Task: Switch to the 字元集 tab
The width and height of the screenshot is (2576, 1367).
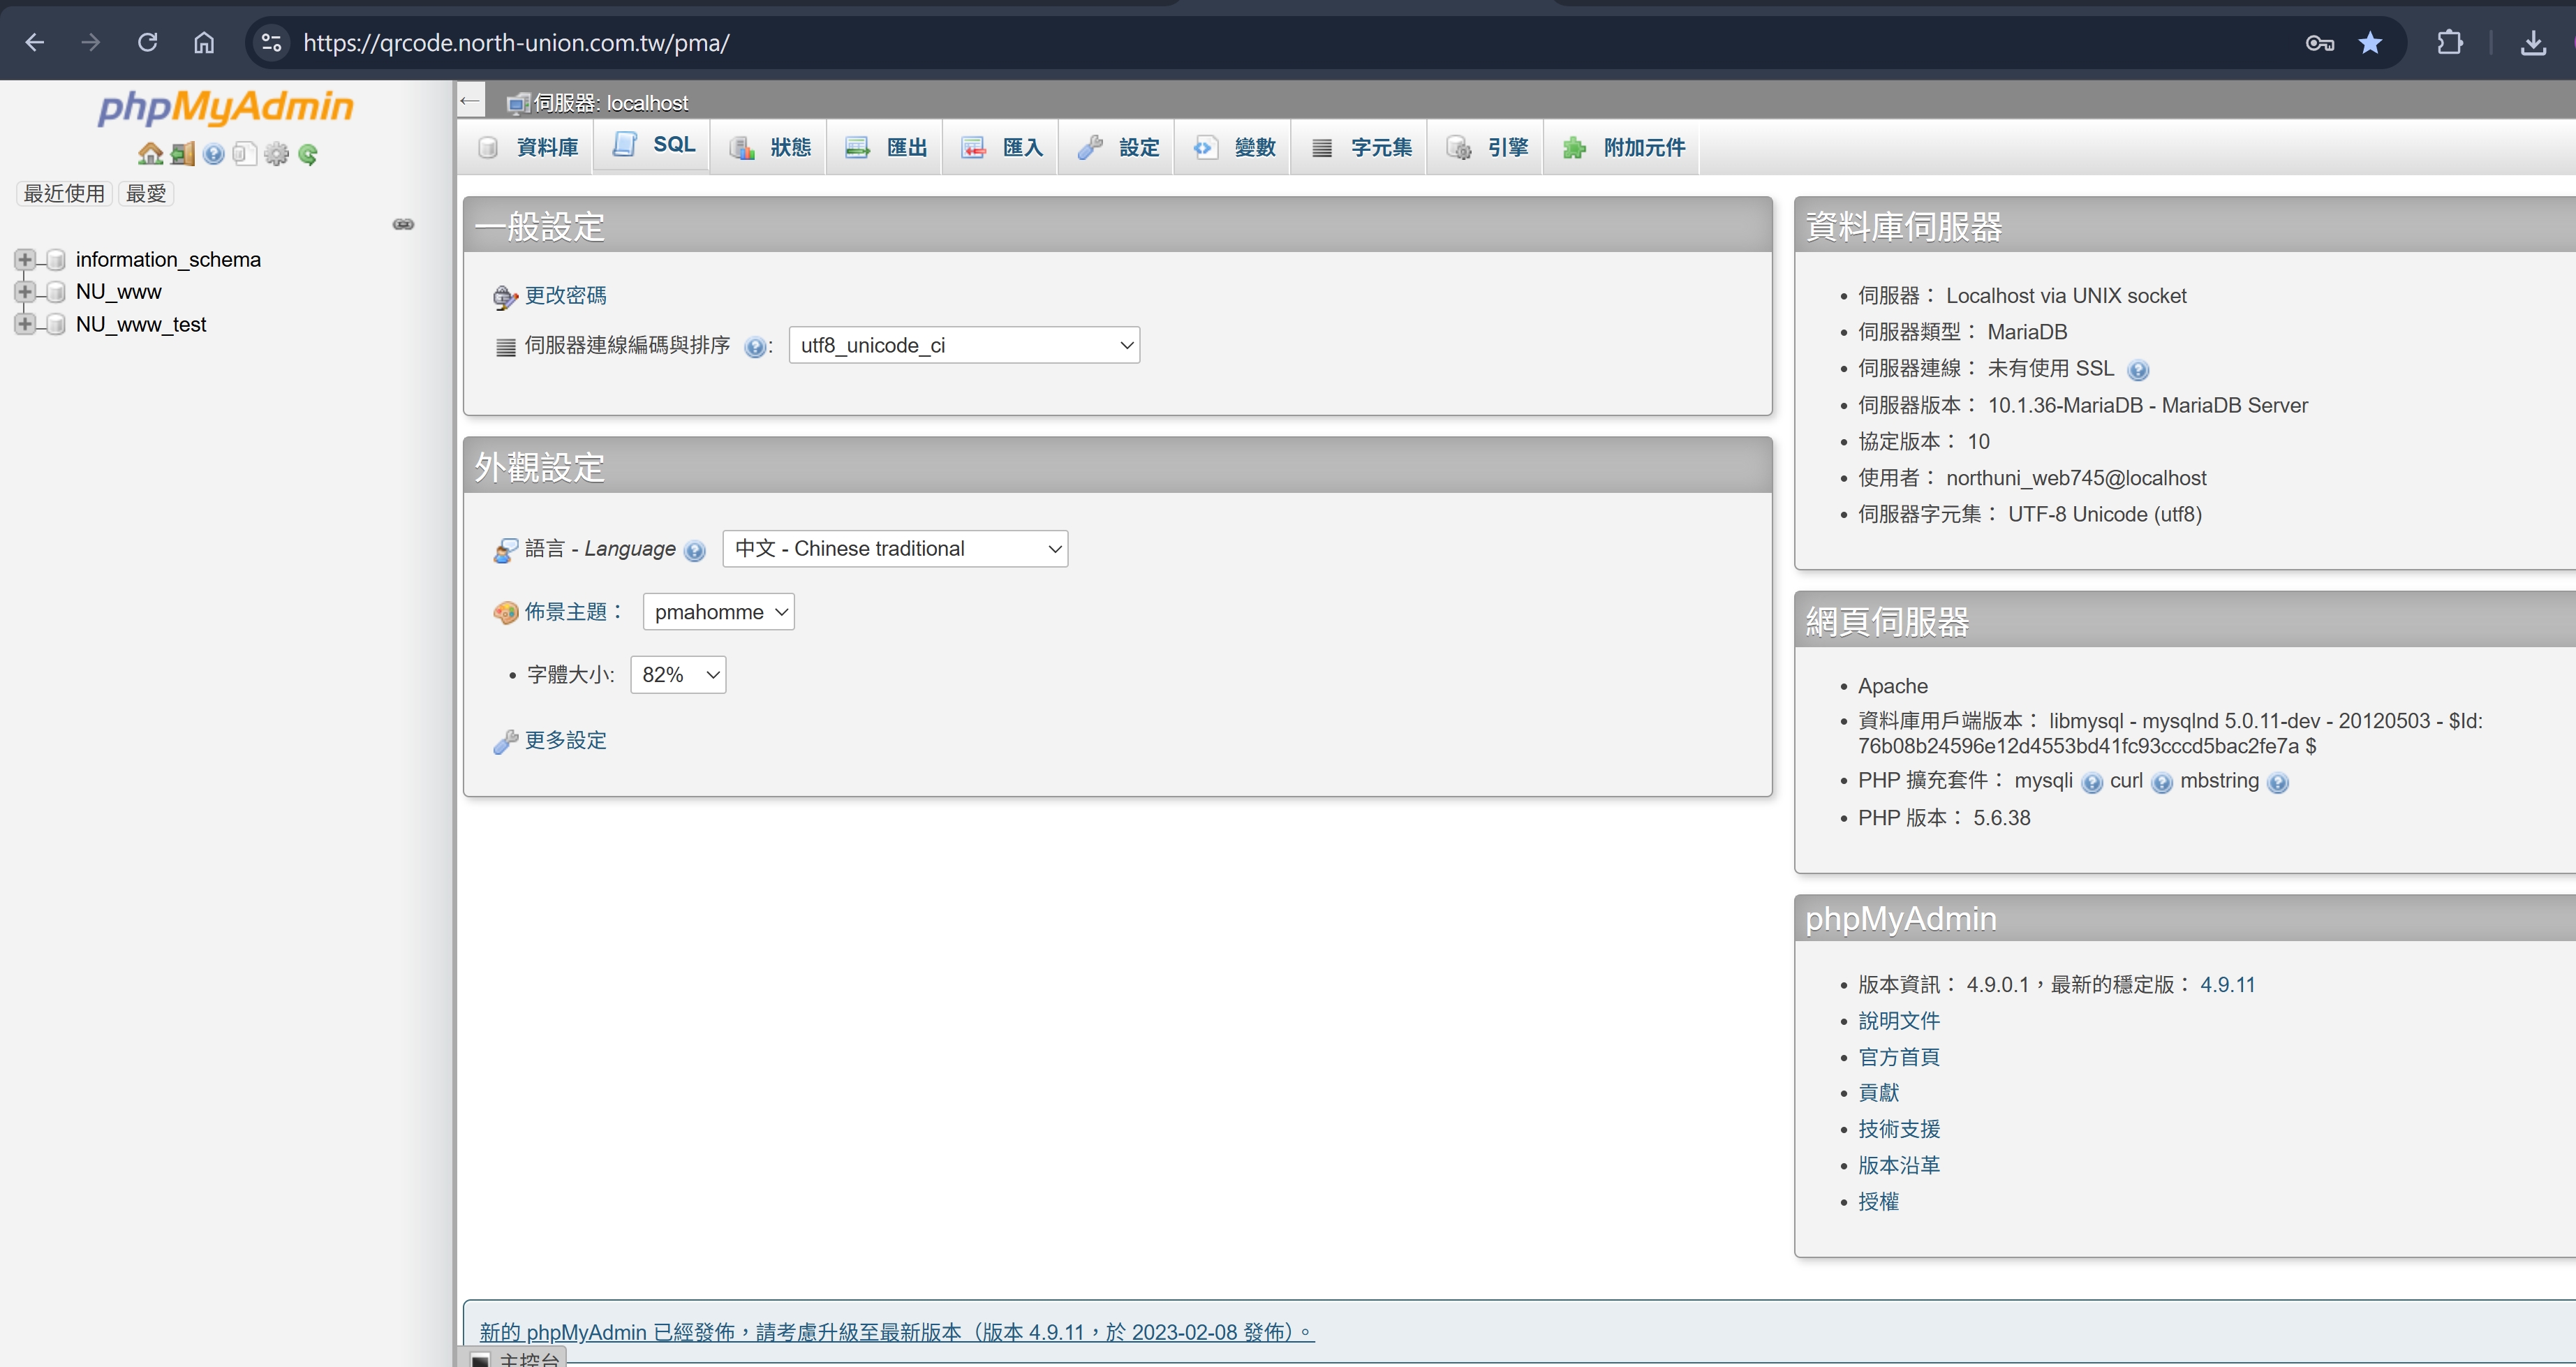Action: pyautogui.click(x=1360, y=148)
